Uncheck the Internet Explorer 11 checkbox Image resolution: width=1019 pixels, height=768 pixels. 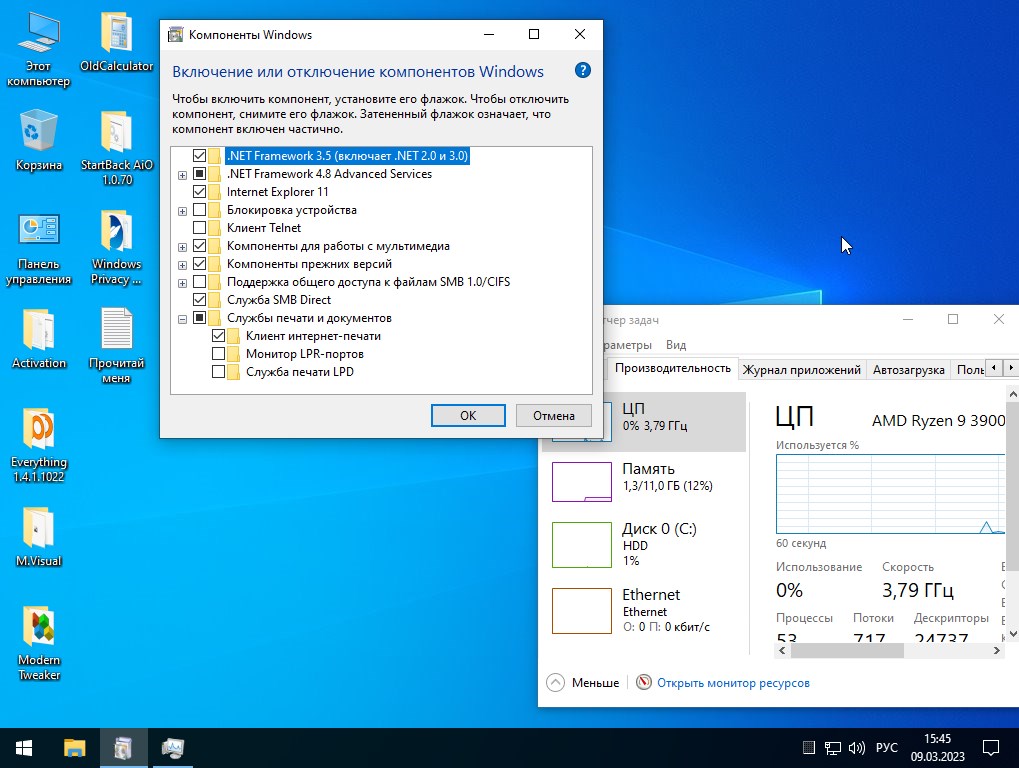[200, 192]
